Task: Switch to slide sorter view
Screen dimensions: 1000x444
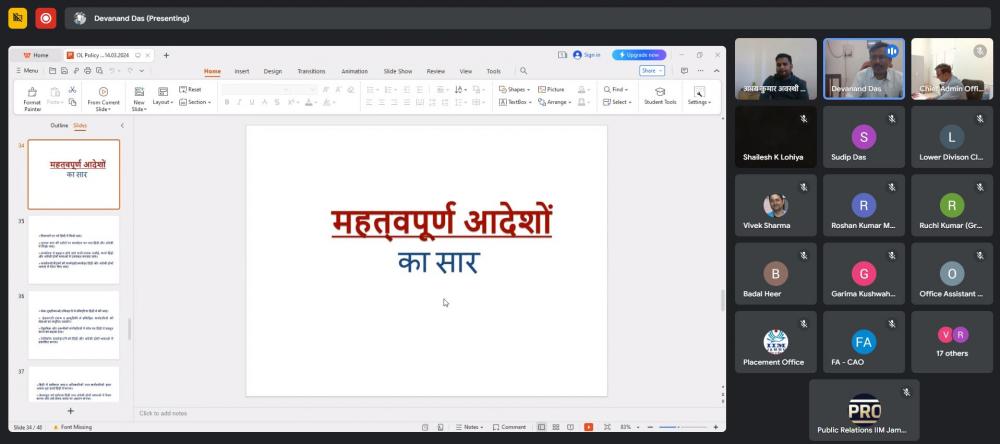Action: click(556, 427)
